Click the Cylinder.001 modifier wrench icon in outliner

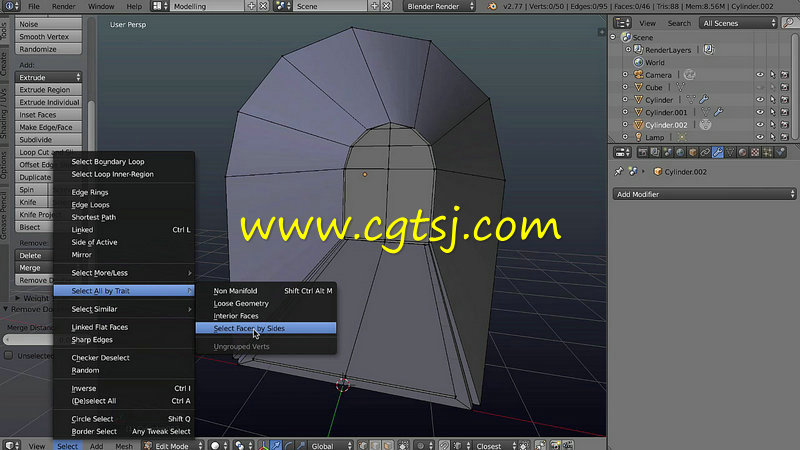click(718, 112)
